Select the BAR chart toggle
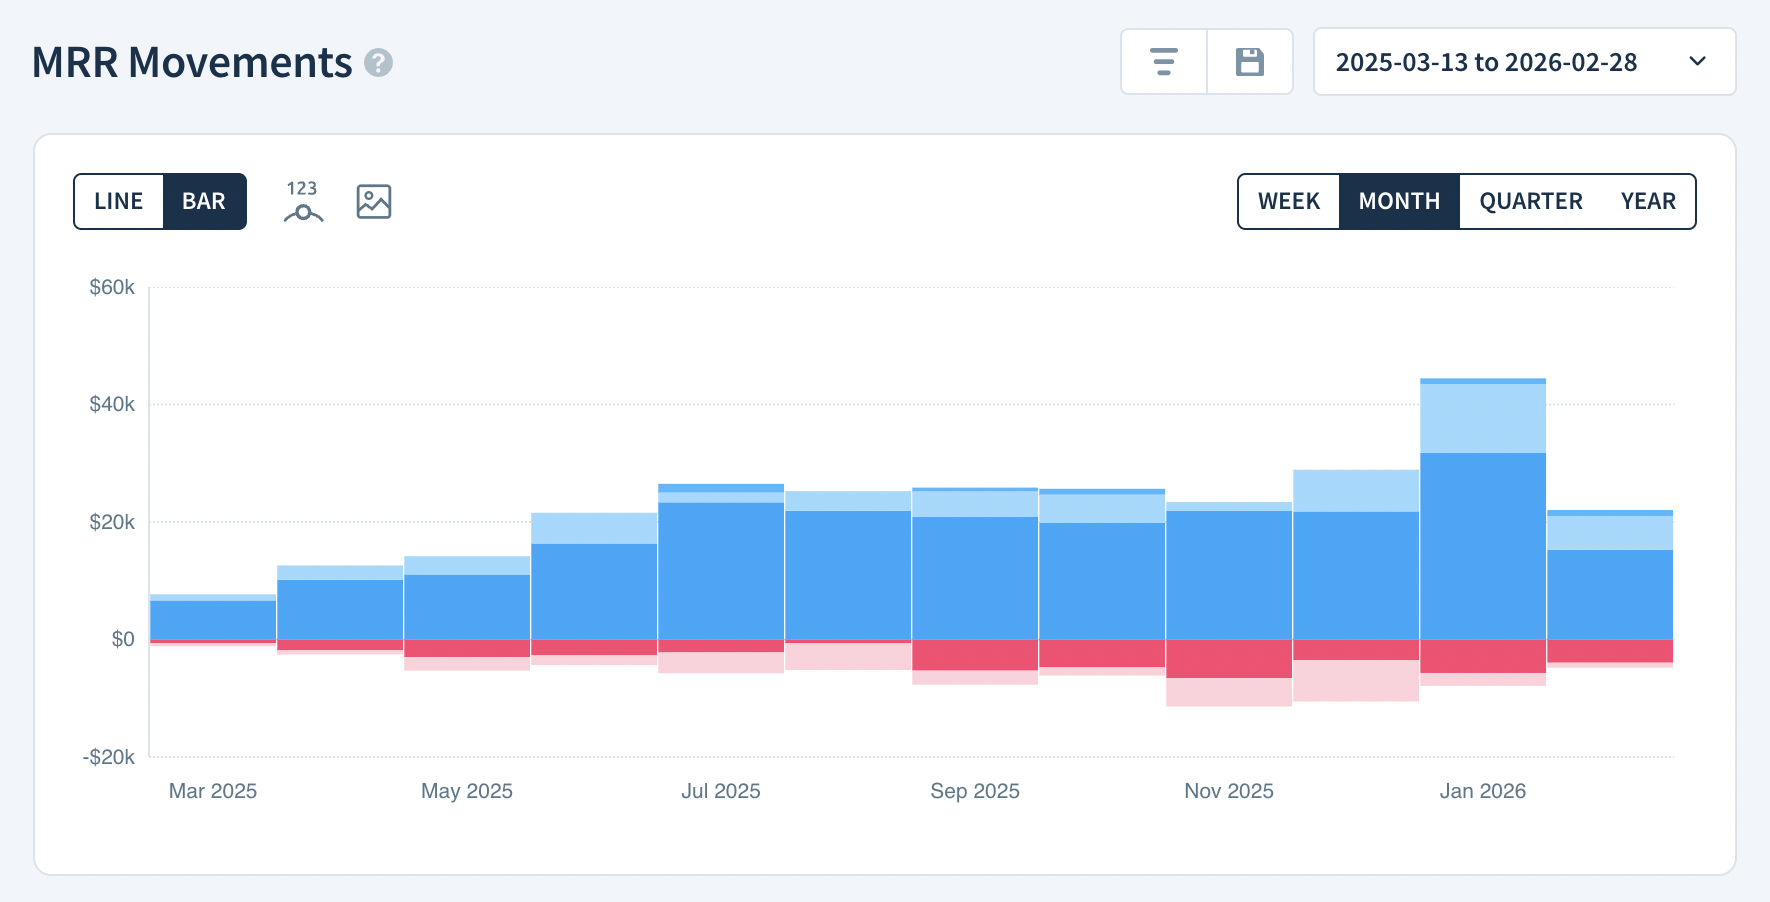The width and height of the screenshot is (1770, 902). [x=205, y=201]
